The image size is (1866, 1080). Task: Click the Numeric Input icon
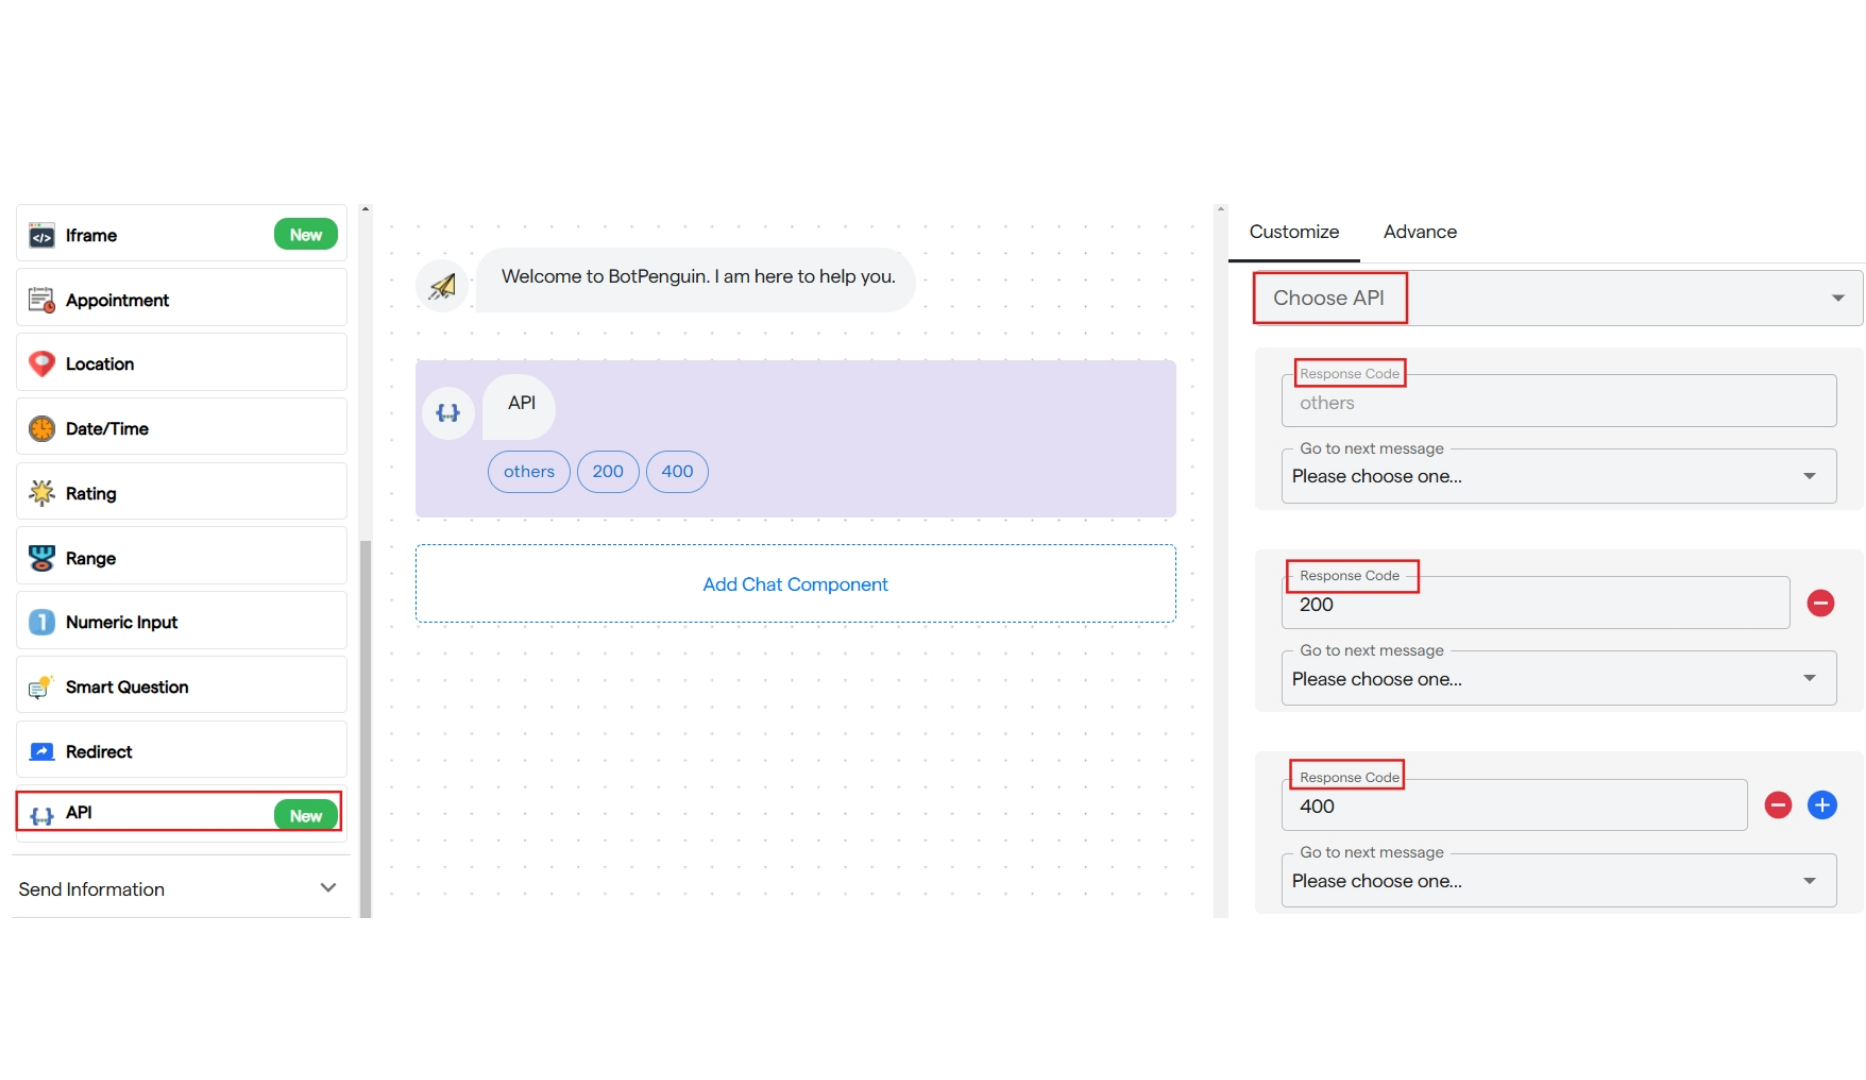click(x=41, y=622)
